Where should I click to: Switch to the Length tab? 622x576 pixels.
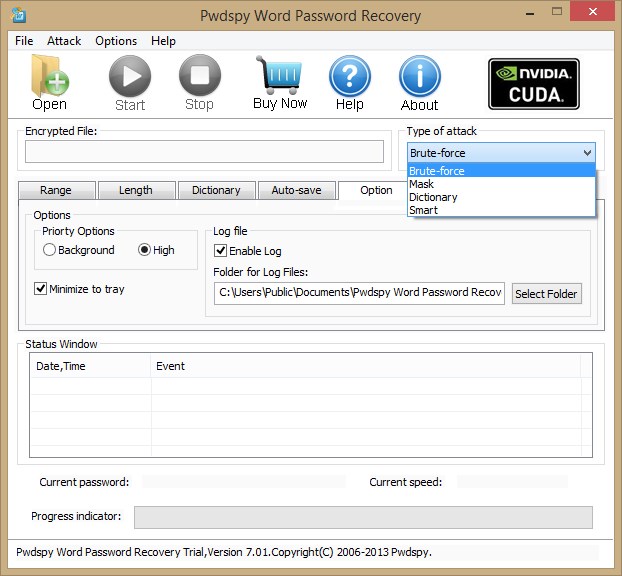(137, 190)
